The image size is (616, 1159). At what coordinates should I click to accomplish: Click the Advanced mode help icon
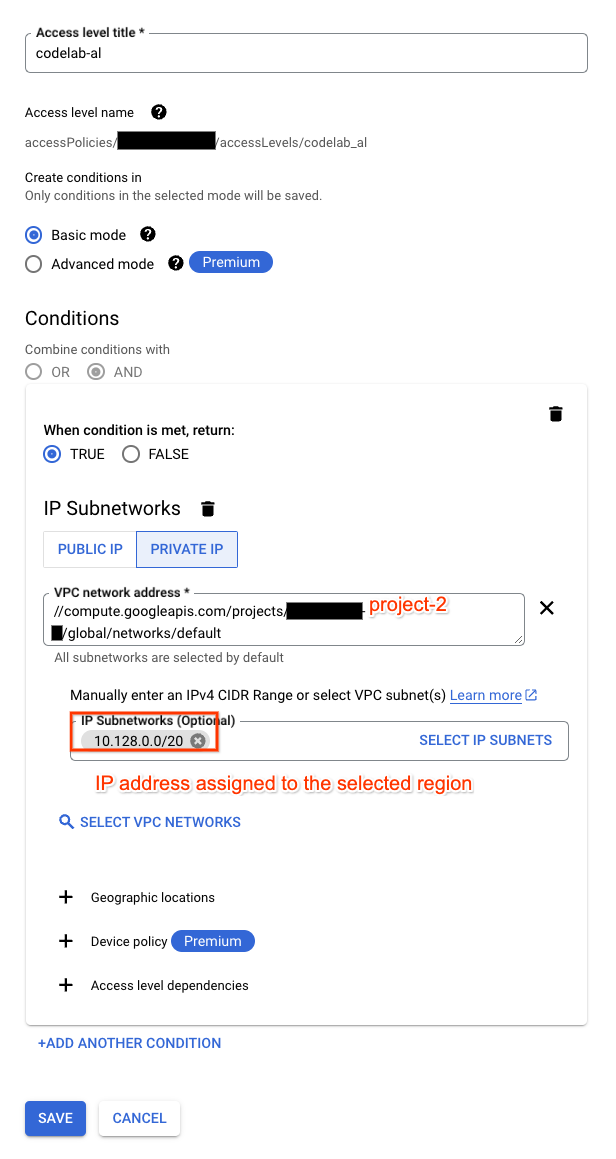coord(177,263)
